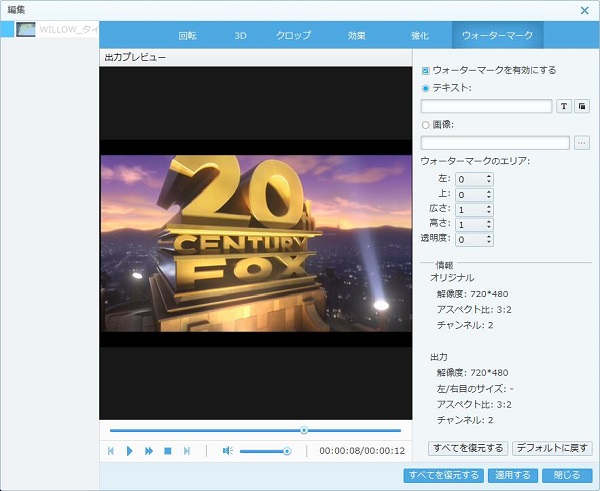The width and height of the screenshot is (600, 491).
Task: Click the 20th Century Fox preview frame
Action: tap(256, 243)
